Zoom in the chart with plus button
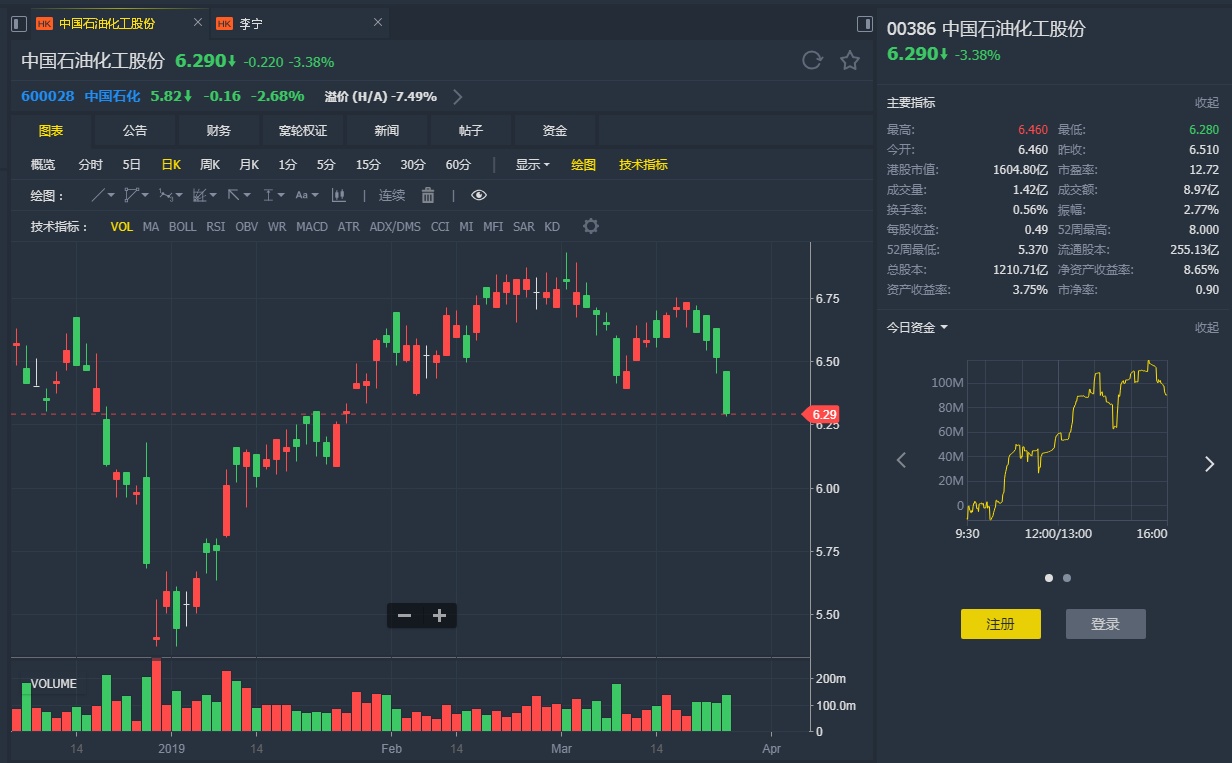The height and width of the screenshot is (763, 1232). (x=439, y=616)
